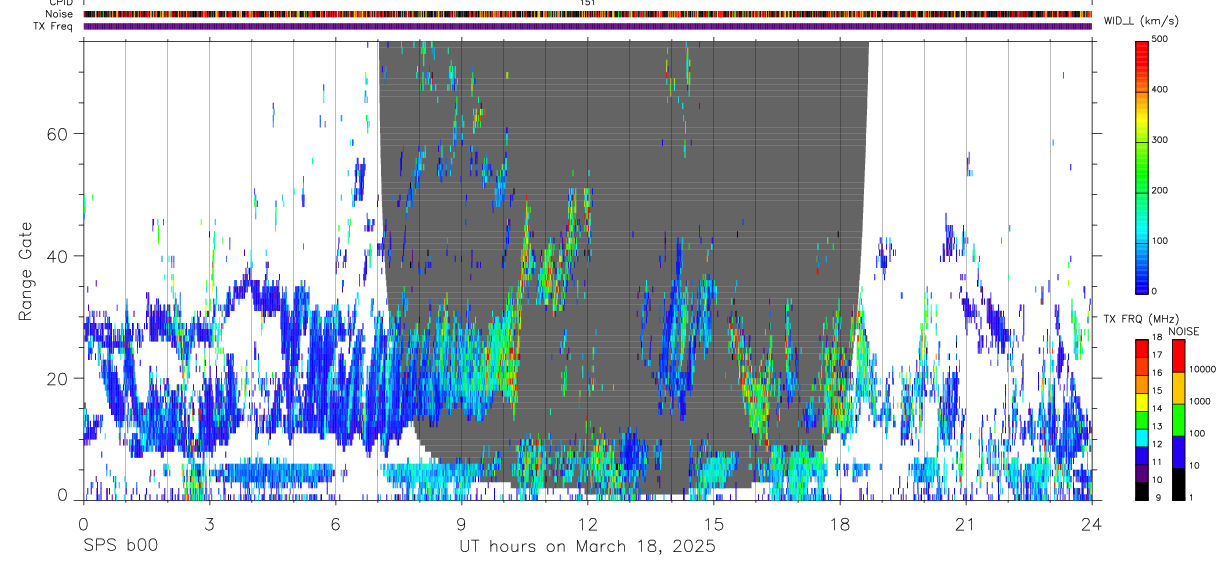Click the hour '24' tick on time axis
The width and height of the screenshot is (1228, 567).
(x=1092, y=523)
